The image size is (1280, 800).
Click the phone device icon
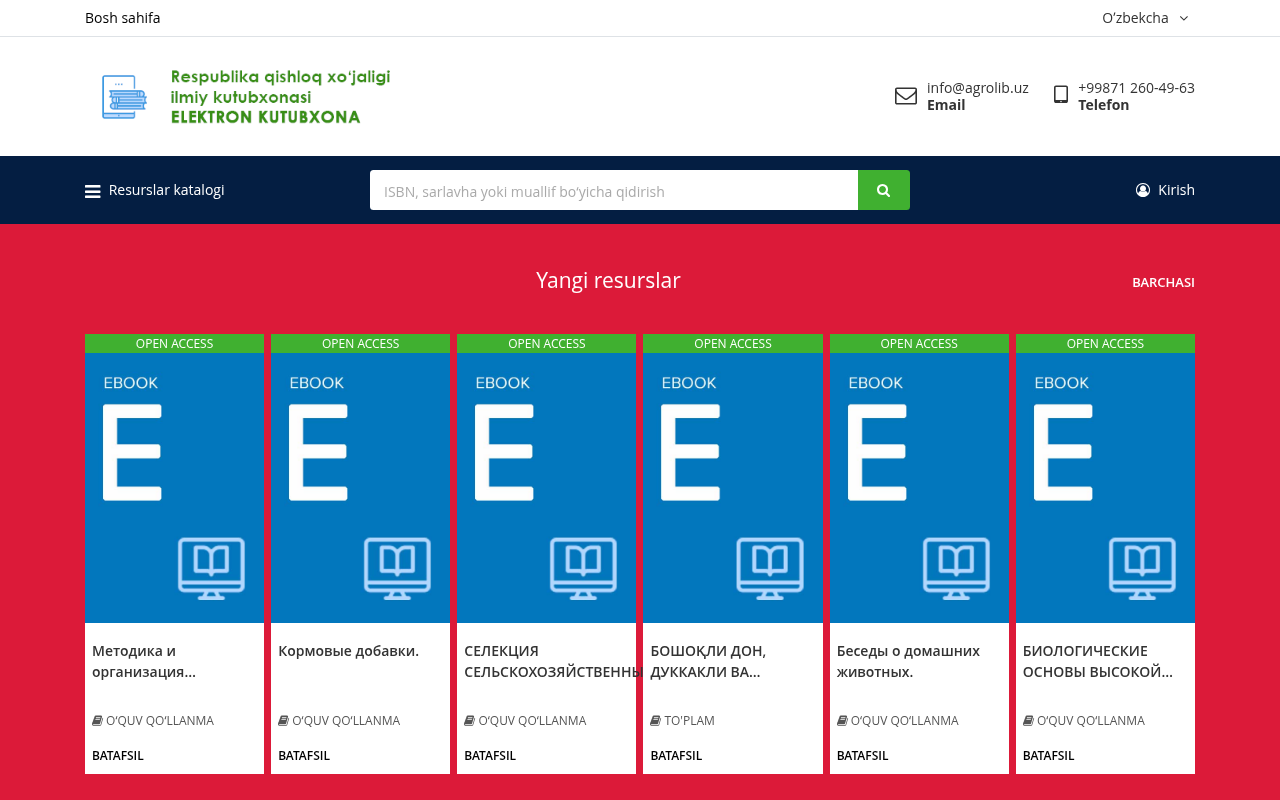pyautogui.click(x=1061, y=95)
